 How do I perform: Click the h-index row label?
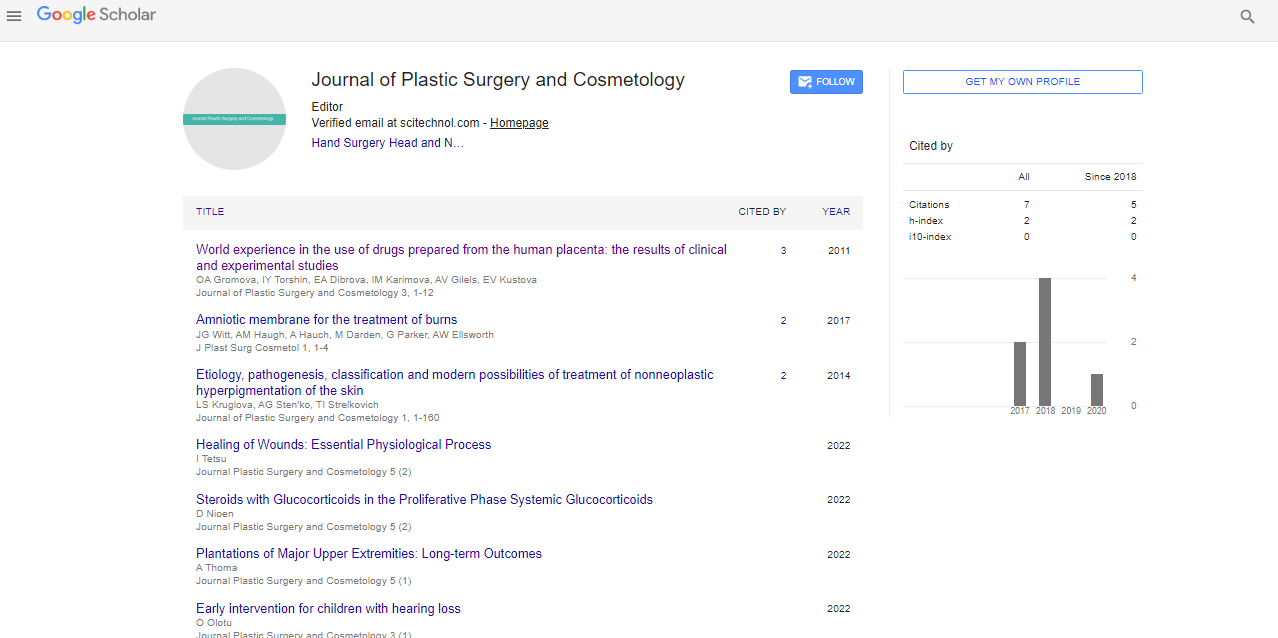coord(926,221)
